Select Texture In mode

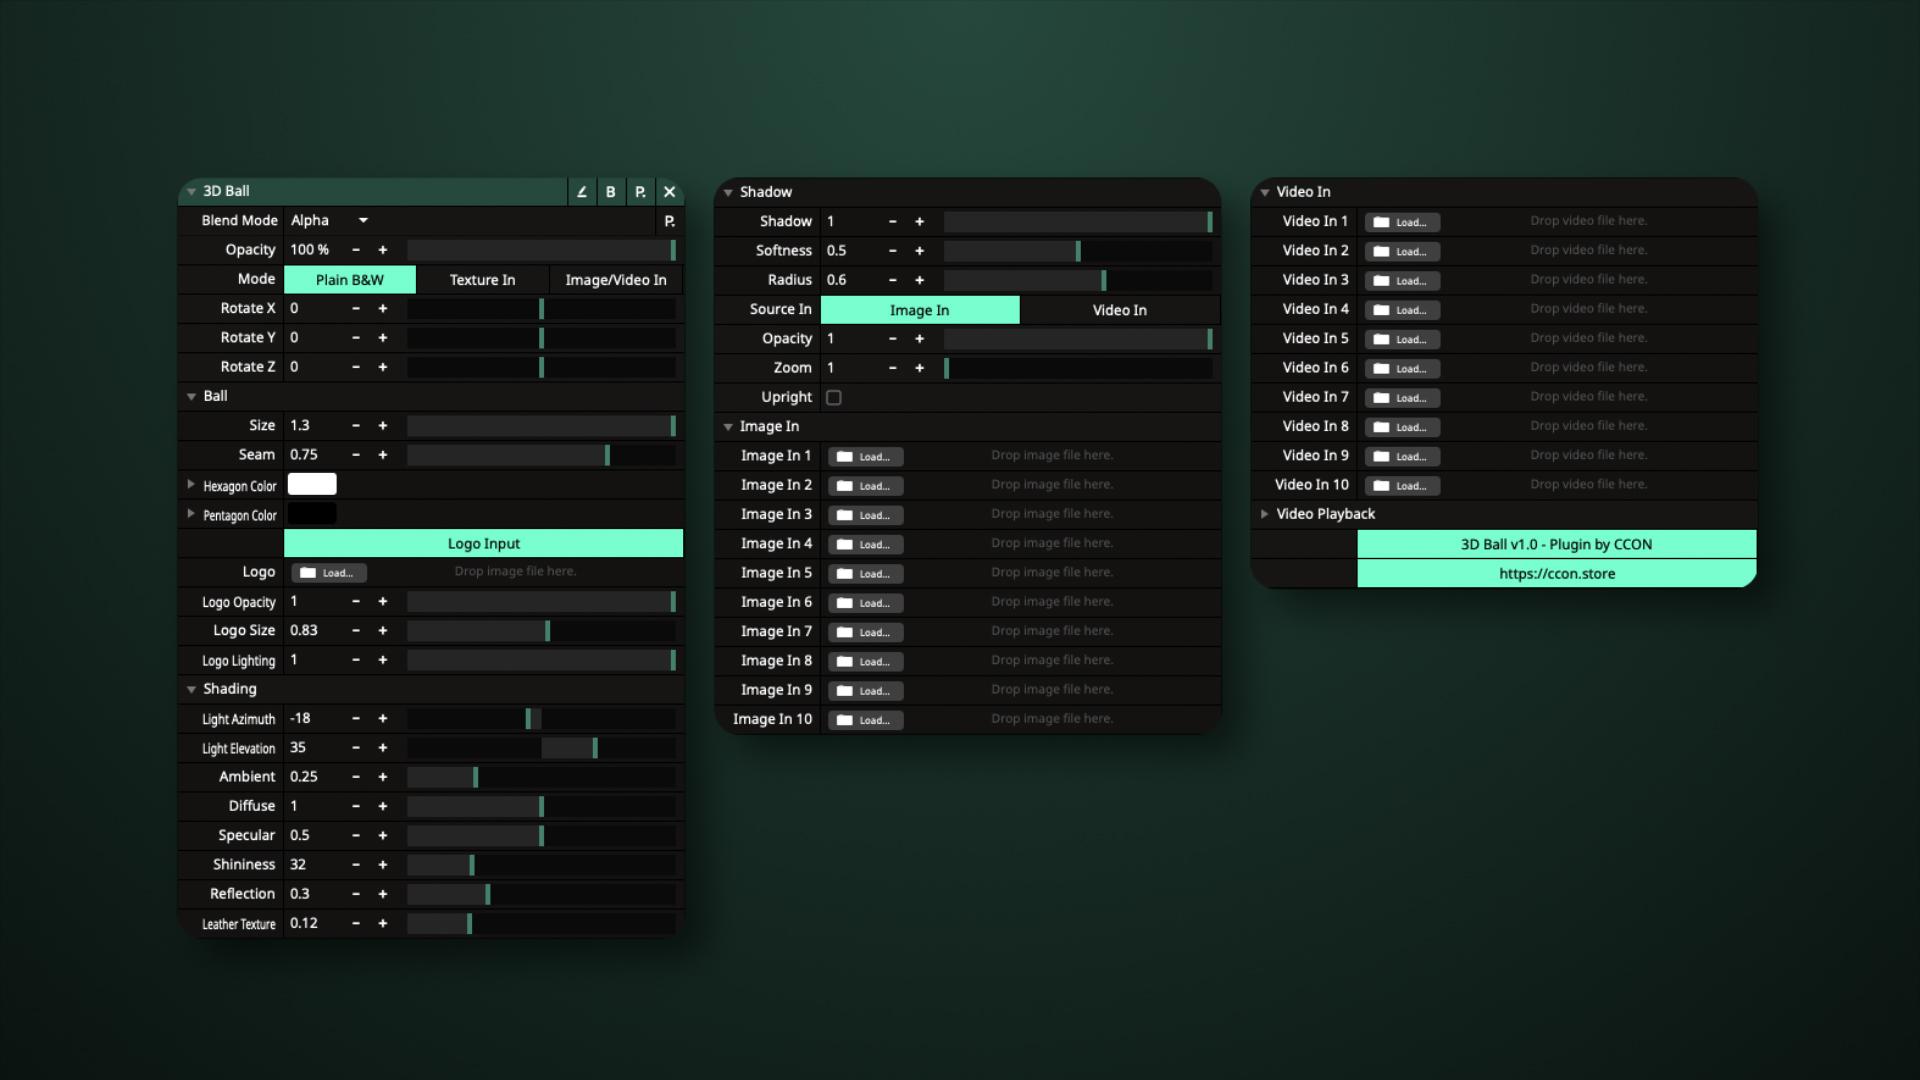pyautogui.click(x=483, y=280)
